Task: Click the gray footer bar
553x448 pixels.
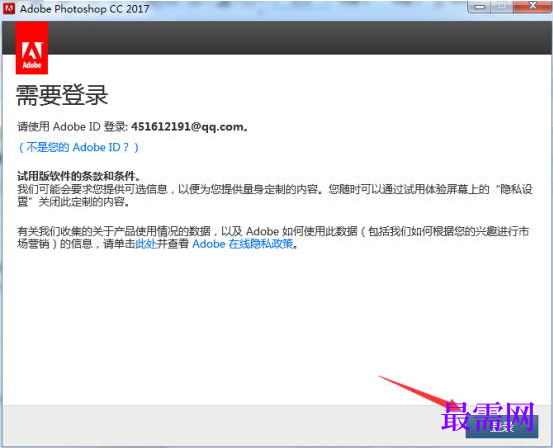Action: (233, 425)
